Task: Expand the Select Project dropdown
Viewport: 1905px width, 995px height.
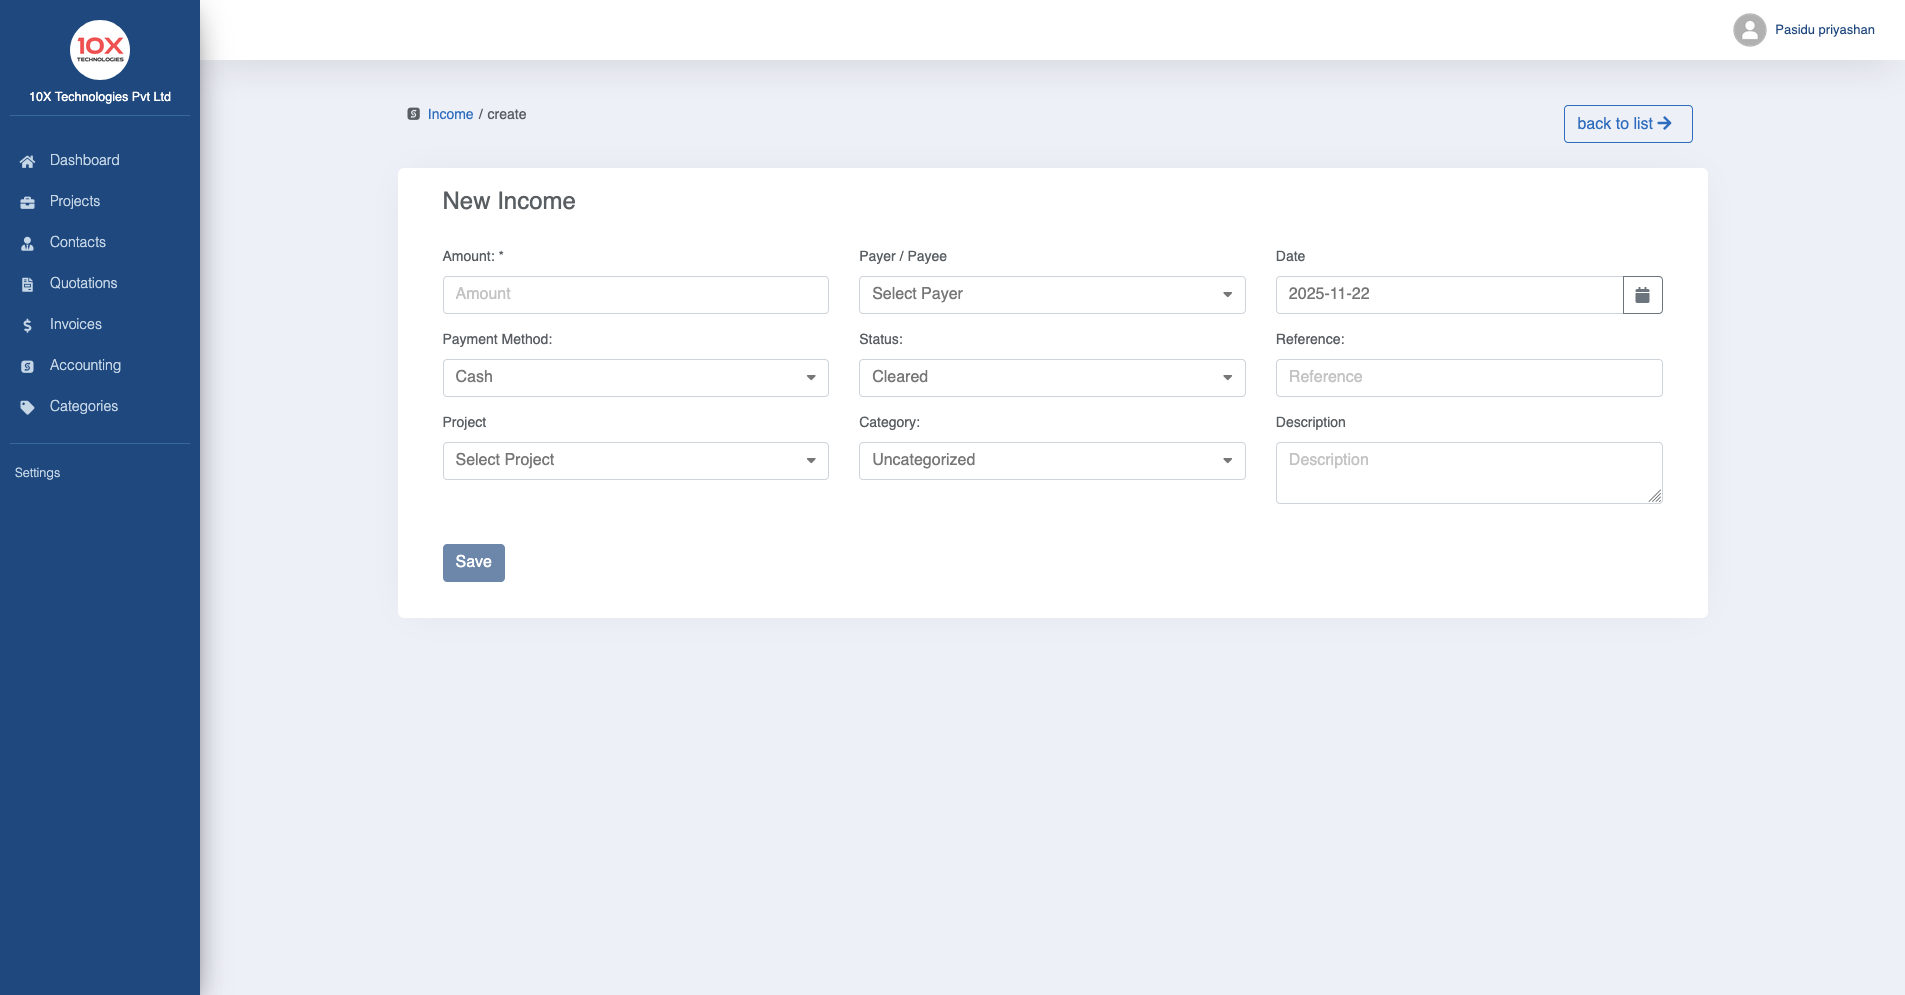Action: pos(635,460)
